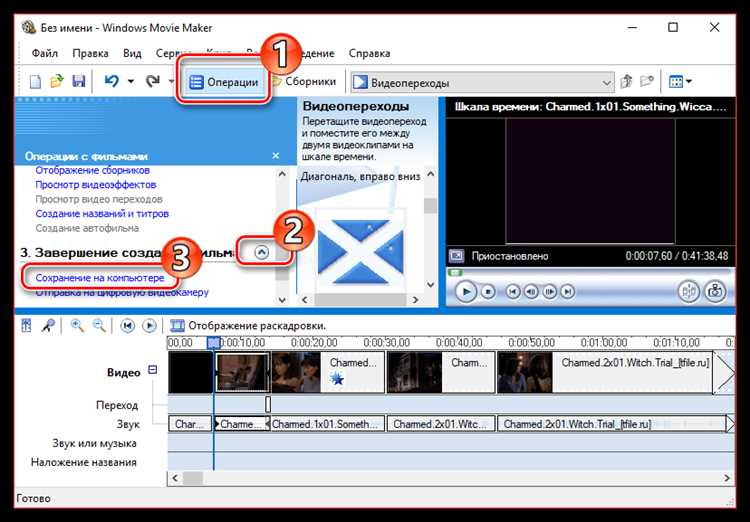Click transitions list scroll up arrow
Viewport: 750px width, 522px height.
(430, 174)
